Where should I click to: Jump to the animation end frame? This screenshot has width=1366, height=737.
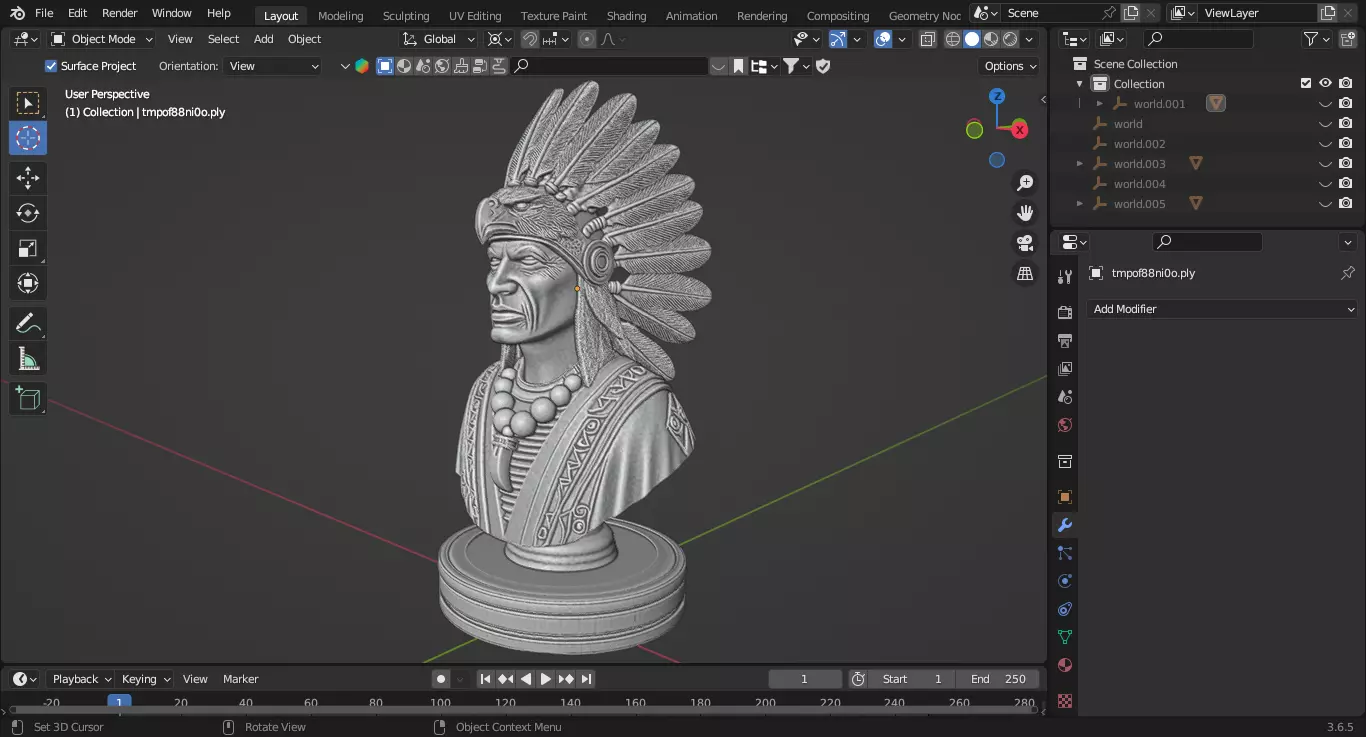point(587,679)
